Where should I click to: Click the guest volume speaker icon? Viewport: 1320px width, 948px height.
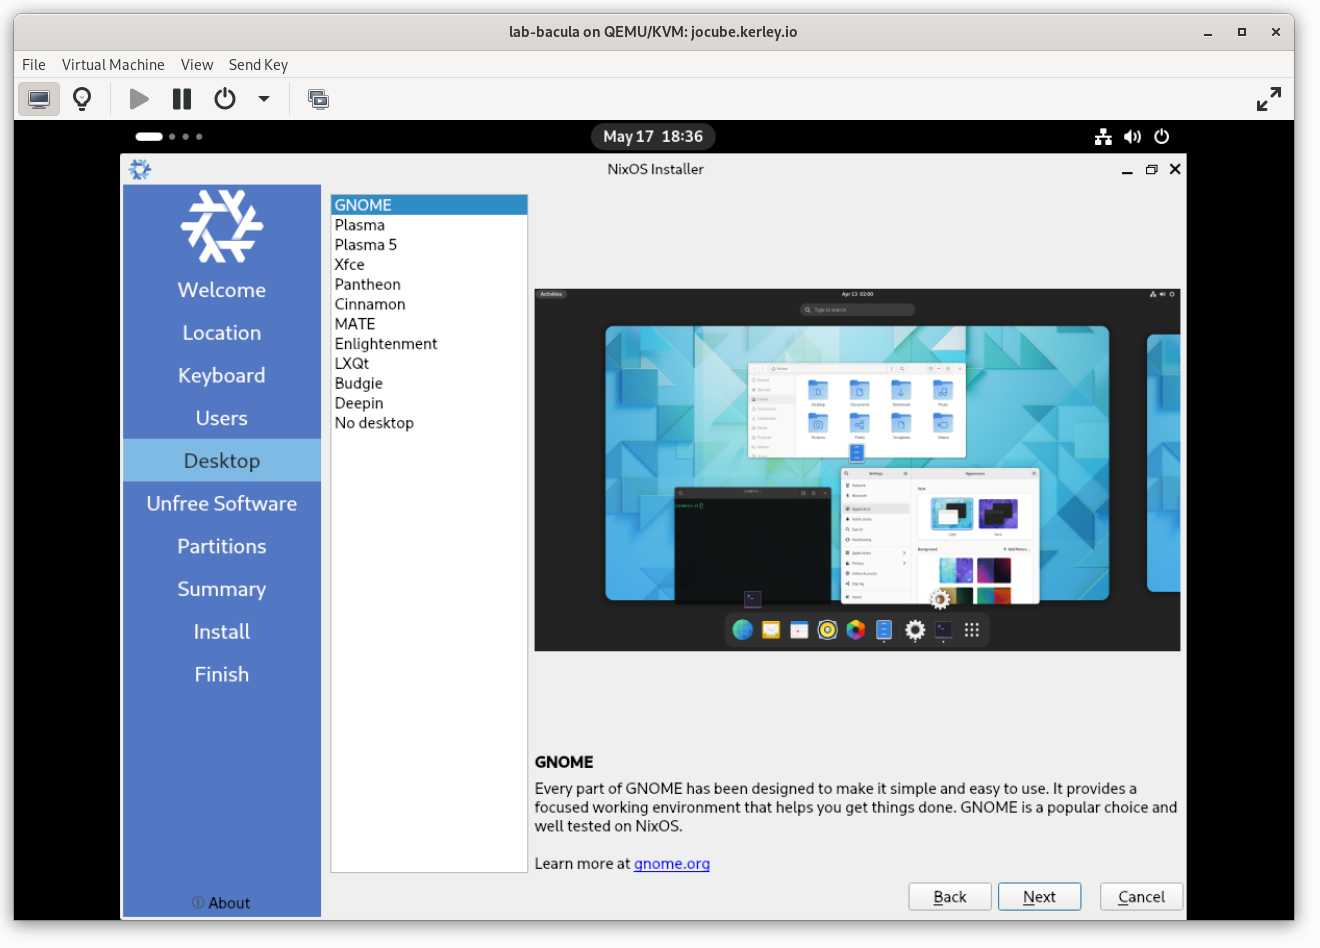click(x=1132, y=137)
